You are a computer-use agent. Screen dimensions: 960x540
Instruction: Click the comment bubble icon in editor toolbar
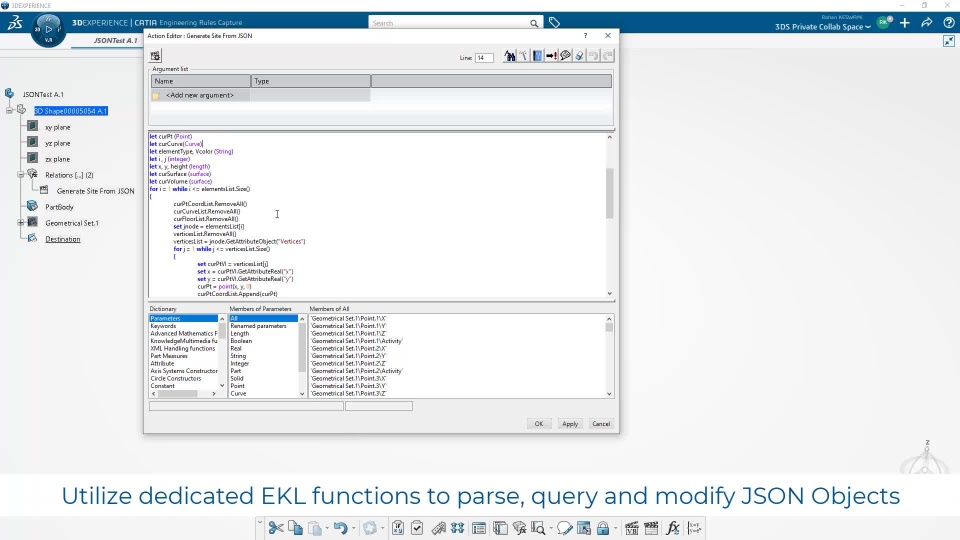tap(565, 56)
